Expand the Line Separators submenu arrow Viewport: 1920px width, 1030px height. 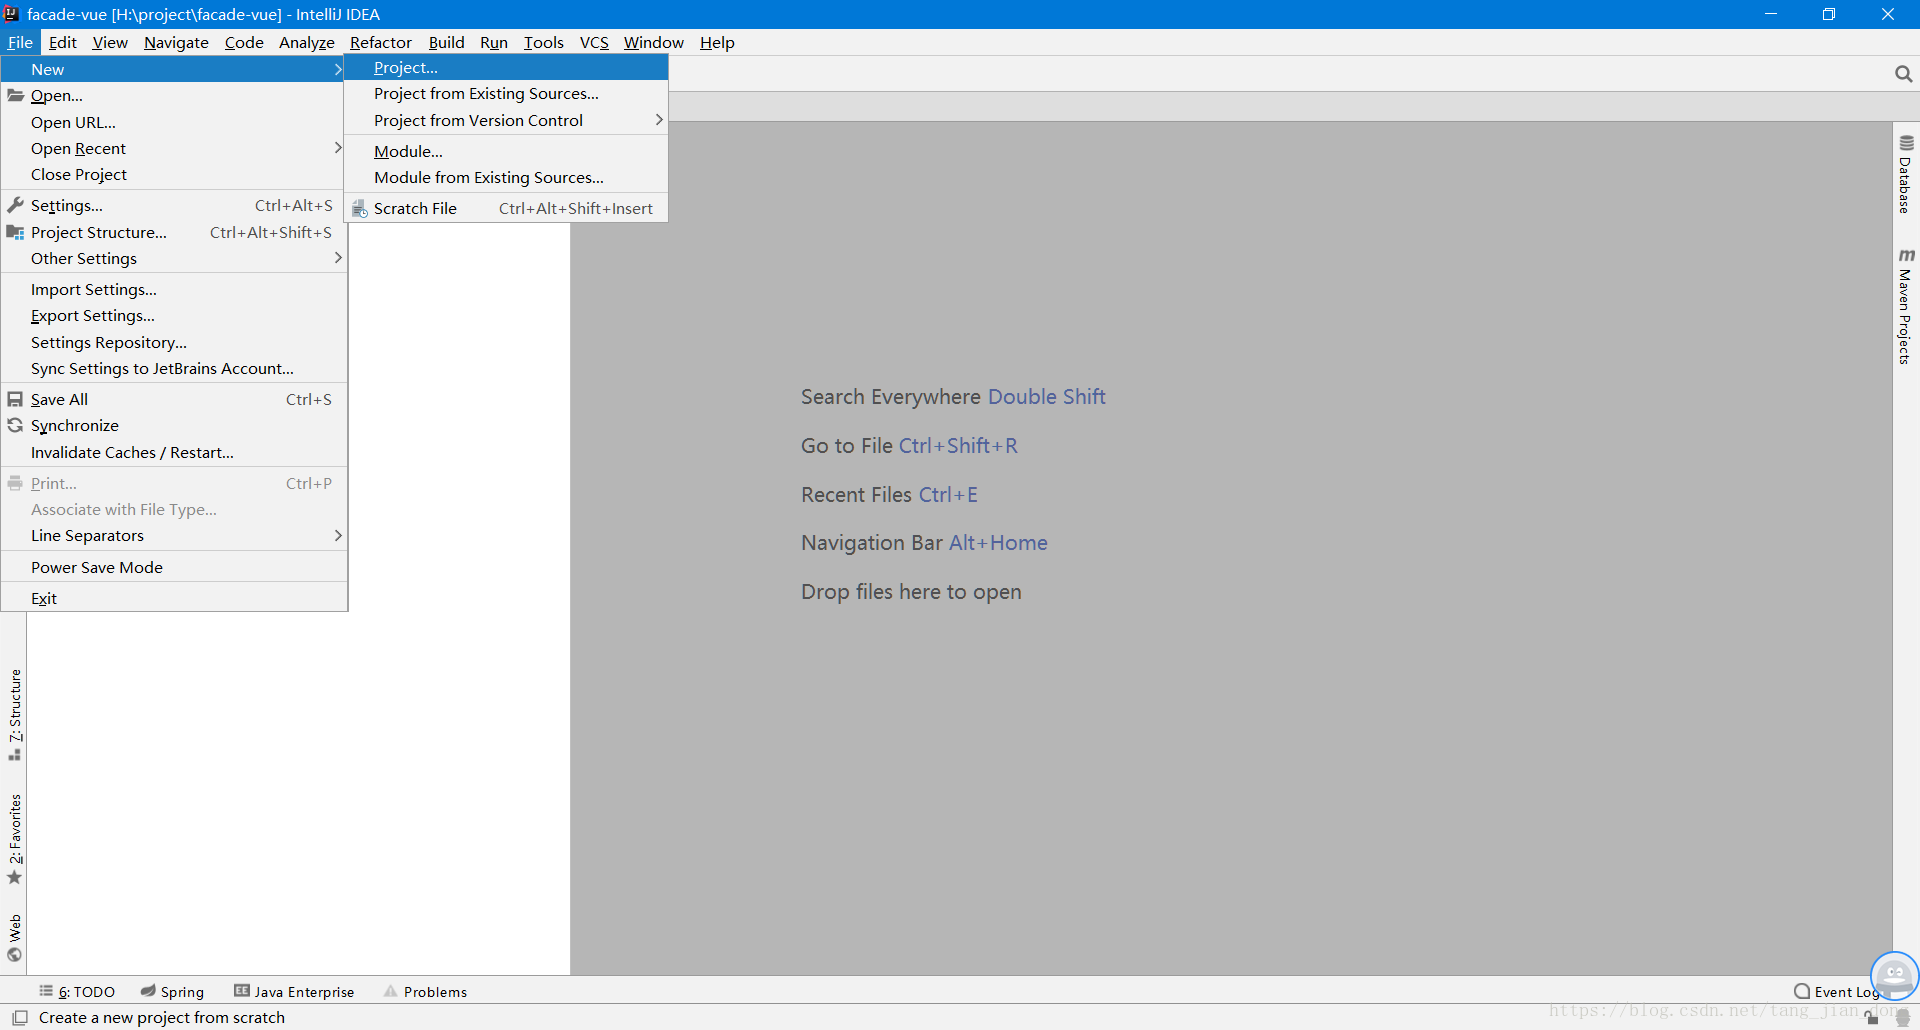click(338, 535)
